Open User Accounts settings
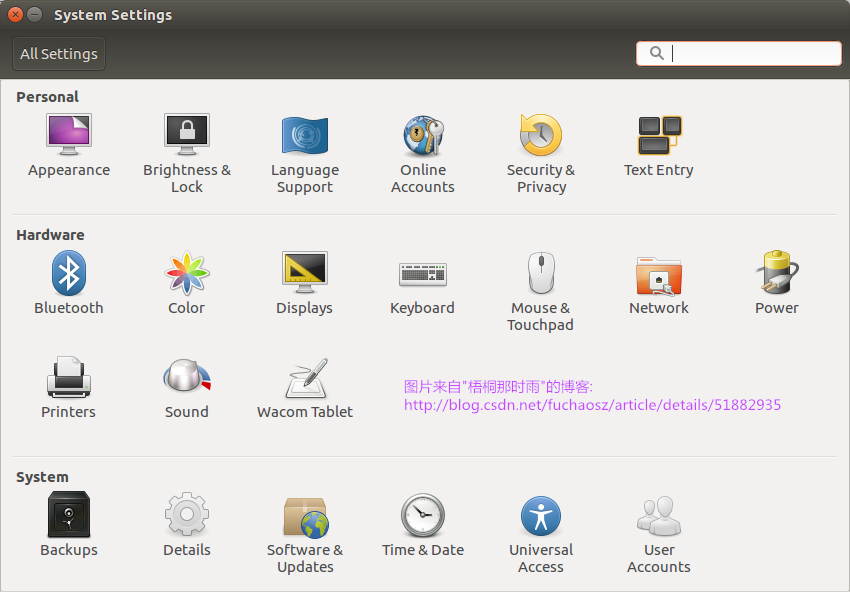Screen dimensions: 850x592 [x=659, y=533]
